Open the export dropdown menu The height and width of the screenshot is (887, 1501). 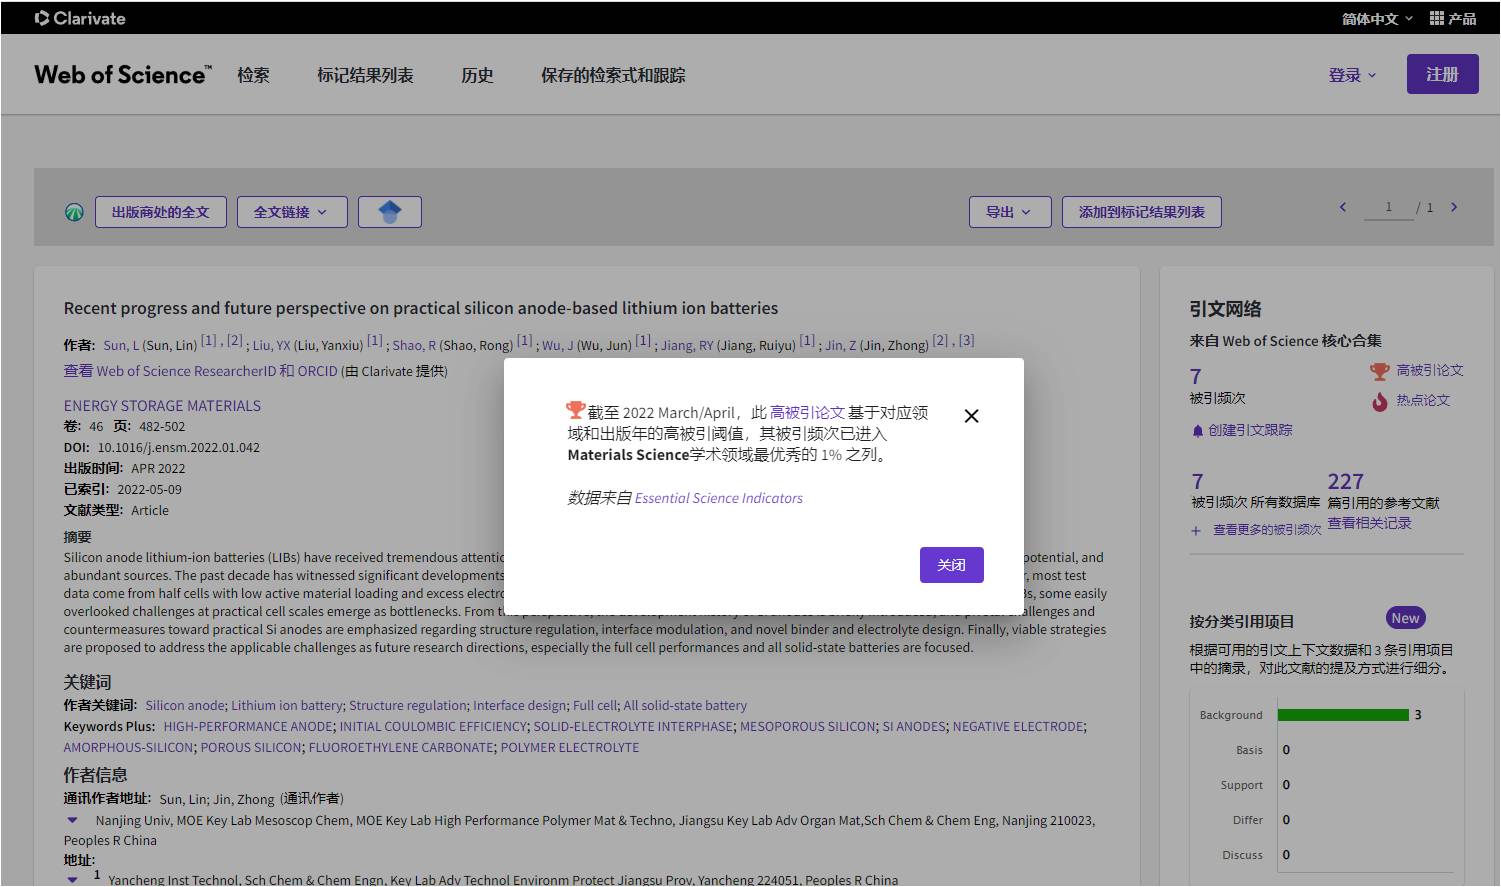click(1009, 212)
